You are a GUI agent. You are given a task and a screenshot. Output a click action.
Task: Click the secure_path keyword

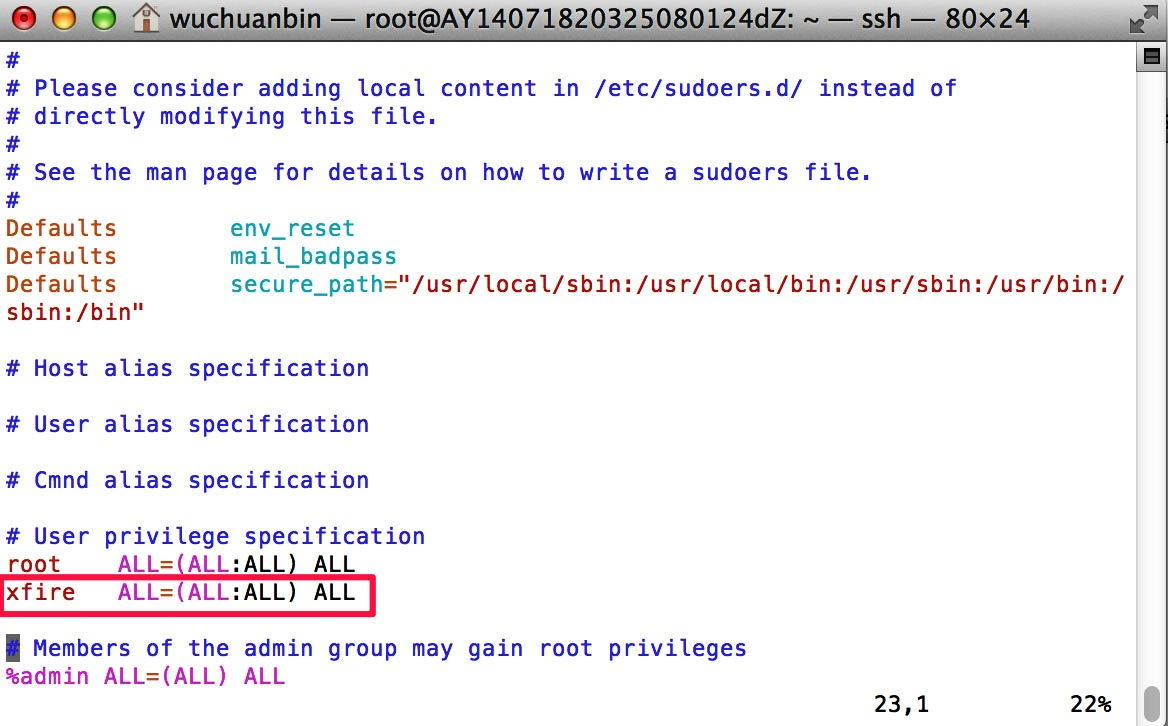[306, 284]
